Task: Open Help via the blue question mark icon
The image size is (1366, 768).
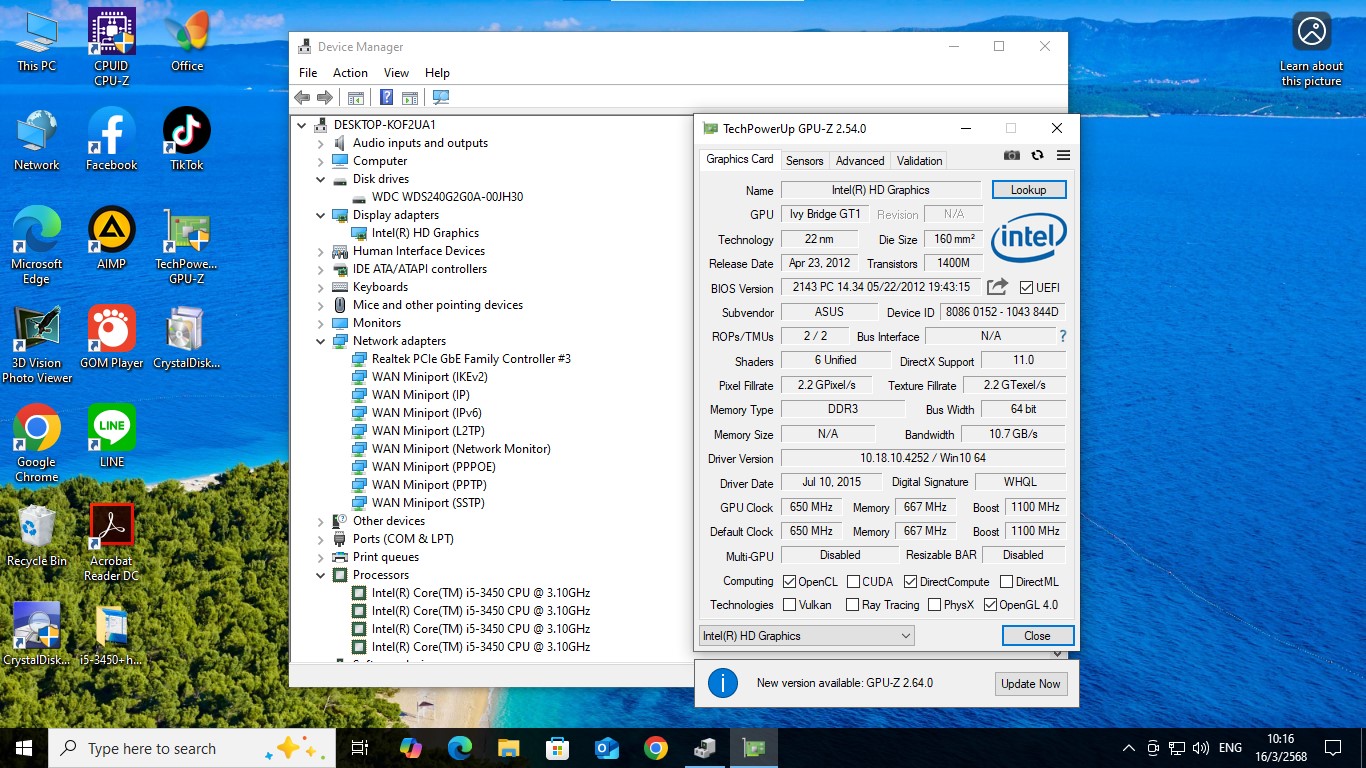Action: (387, 97)
